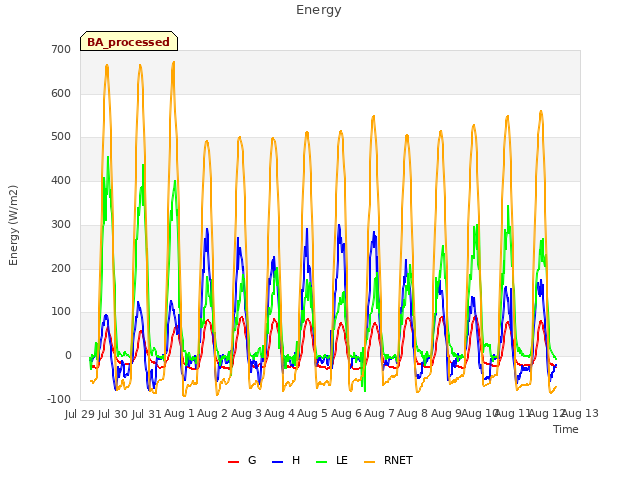This screenshot has height=480, width=640.
Task: Toggle the G series legend entry
Action: 242,460
